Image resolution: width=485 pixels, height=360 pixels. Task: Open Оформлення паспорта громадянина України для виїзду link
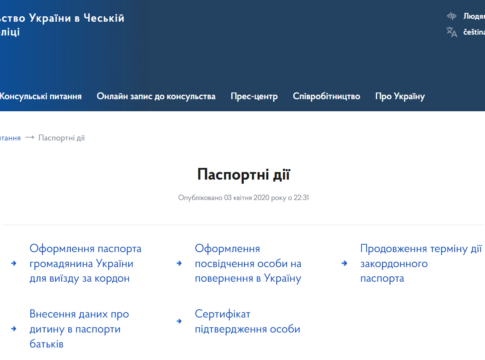point(85,263)
